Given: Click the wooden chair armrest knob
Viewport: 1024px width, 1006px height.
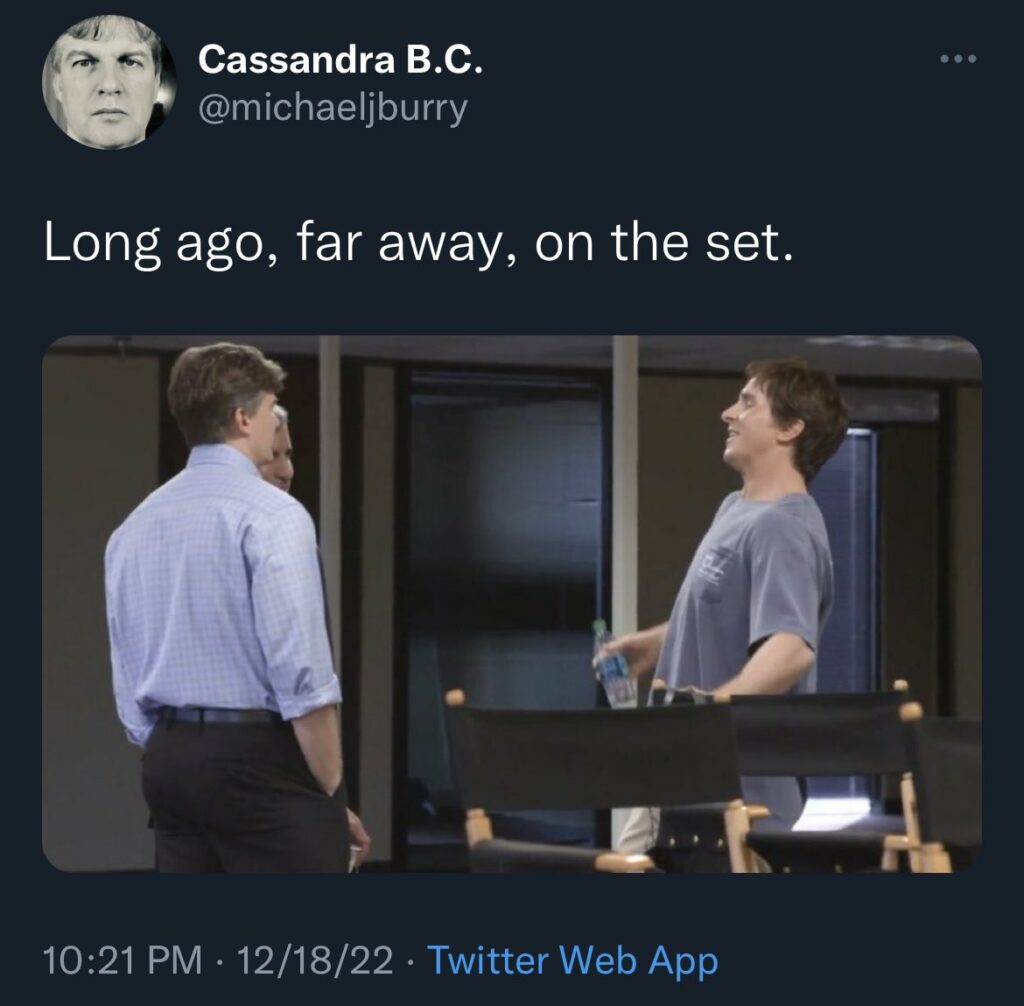Looking at the screenshot, I should point(454,696).
